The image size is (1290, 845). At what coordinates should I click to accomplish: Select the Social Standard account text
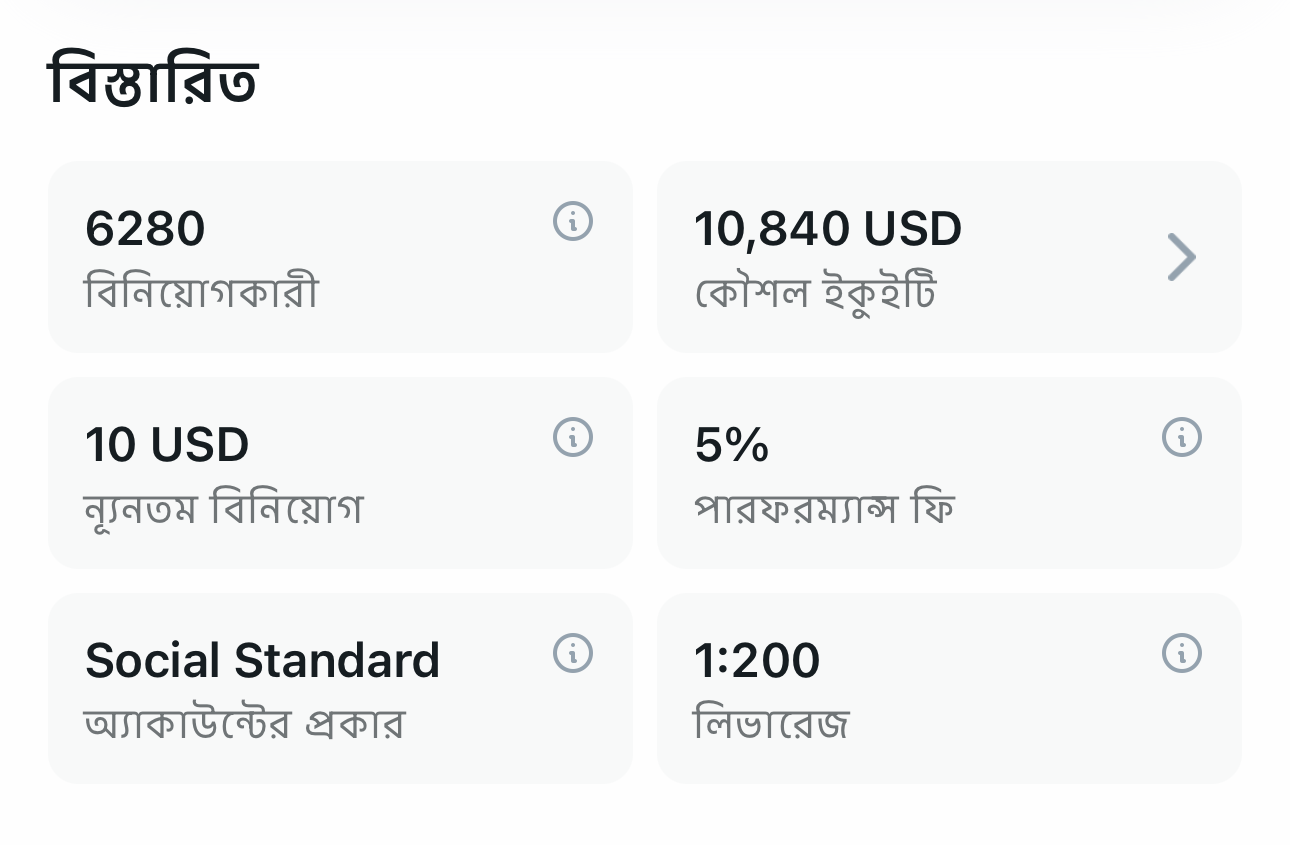[262, 661]
